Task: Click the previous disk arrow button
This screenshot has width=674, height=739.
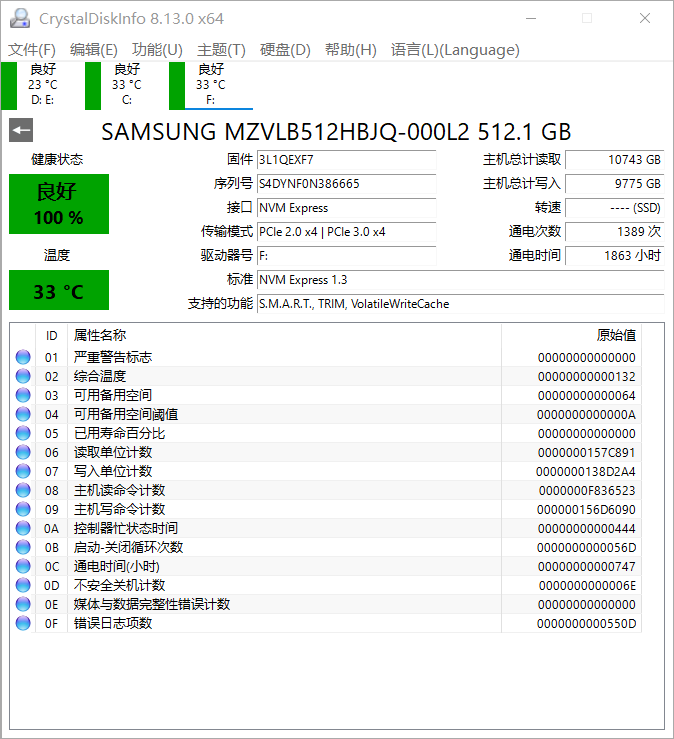Action: click(x=21, y=130)
